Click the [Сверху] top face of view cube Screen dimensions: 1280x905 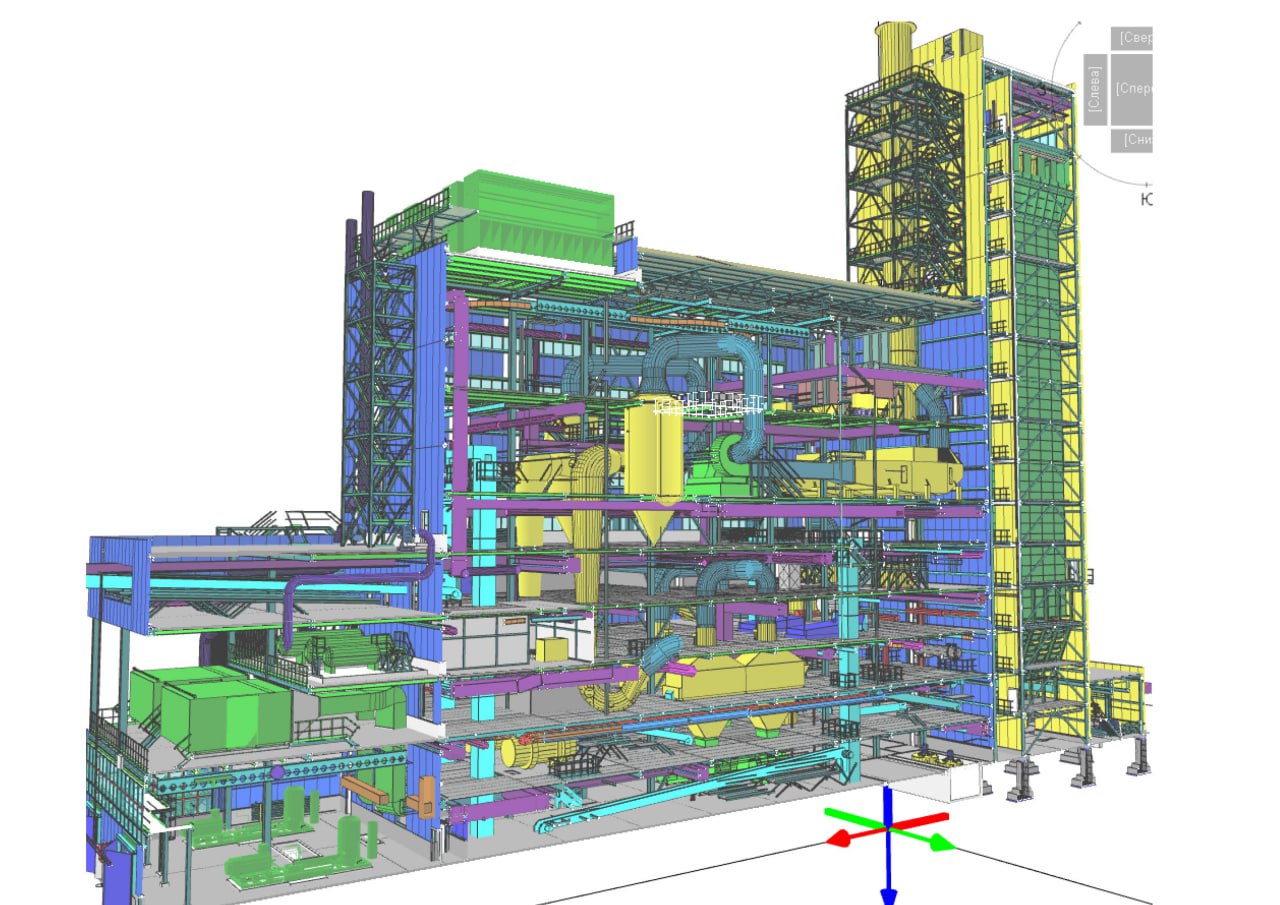tap(1132, 38)
